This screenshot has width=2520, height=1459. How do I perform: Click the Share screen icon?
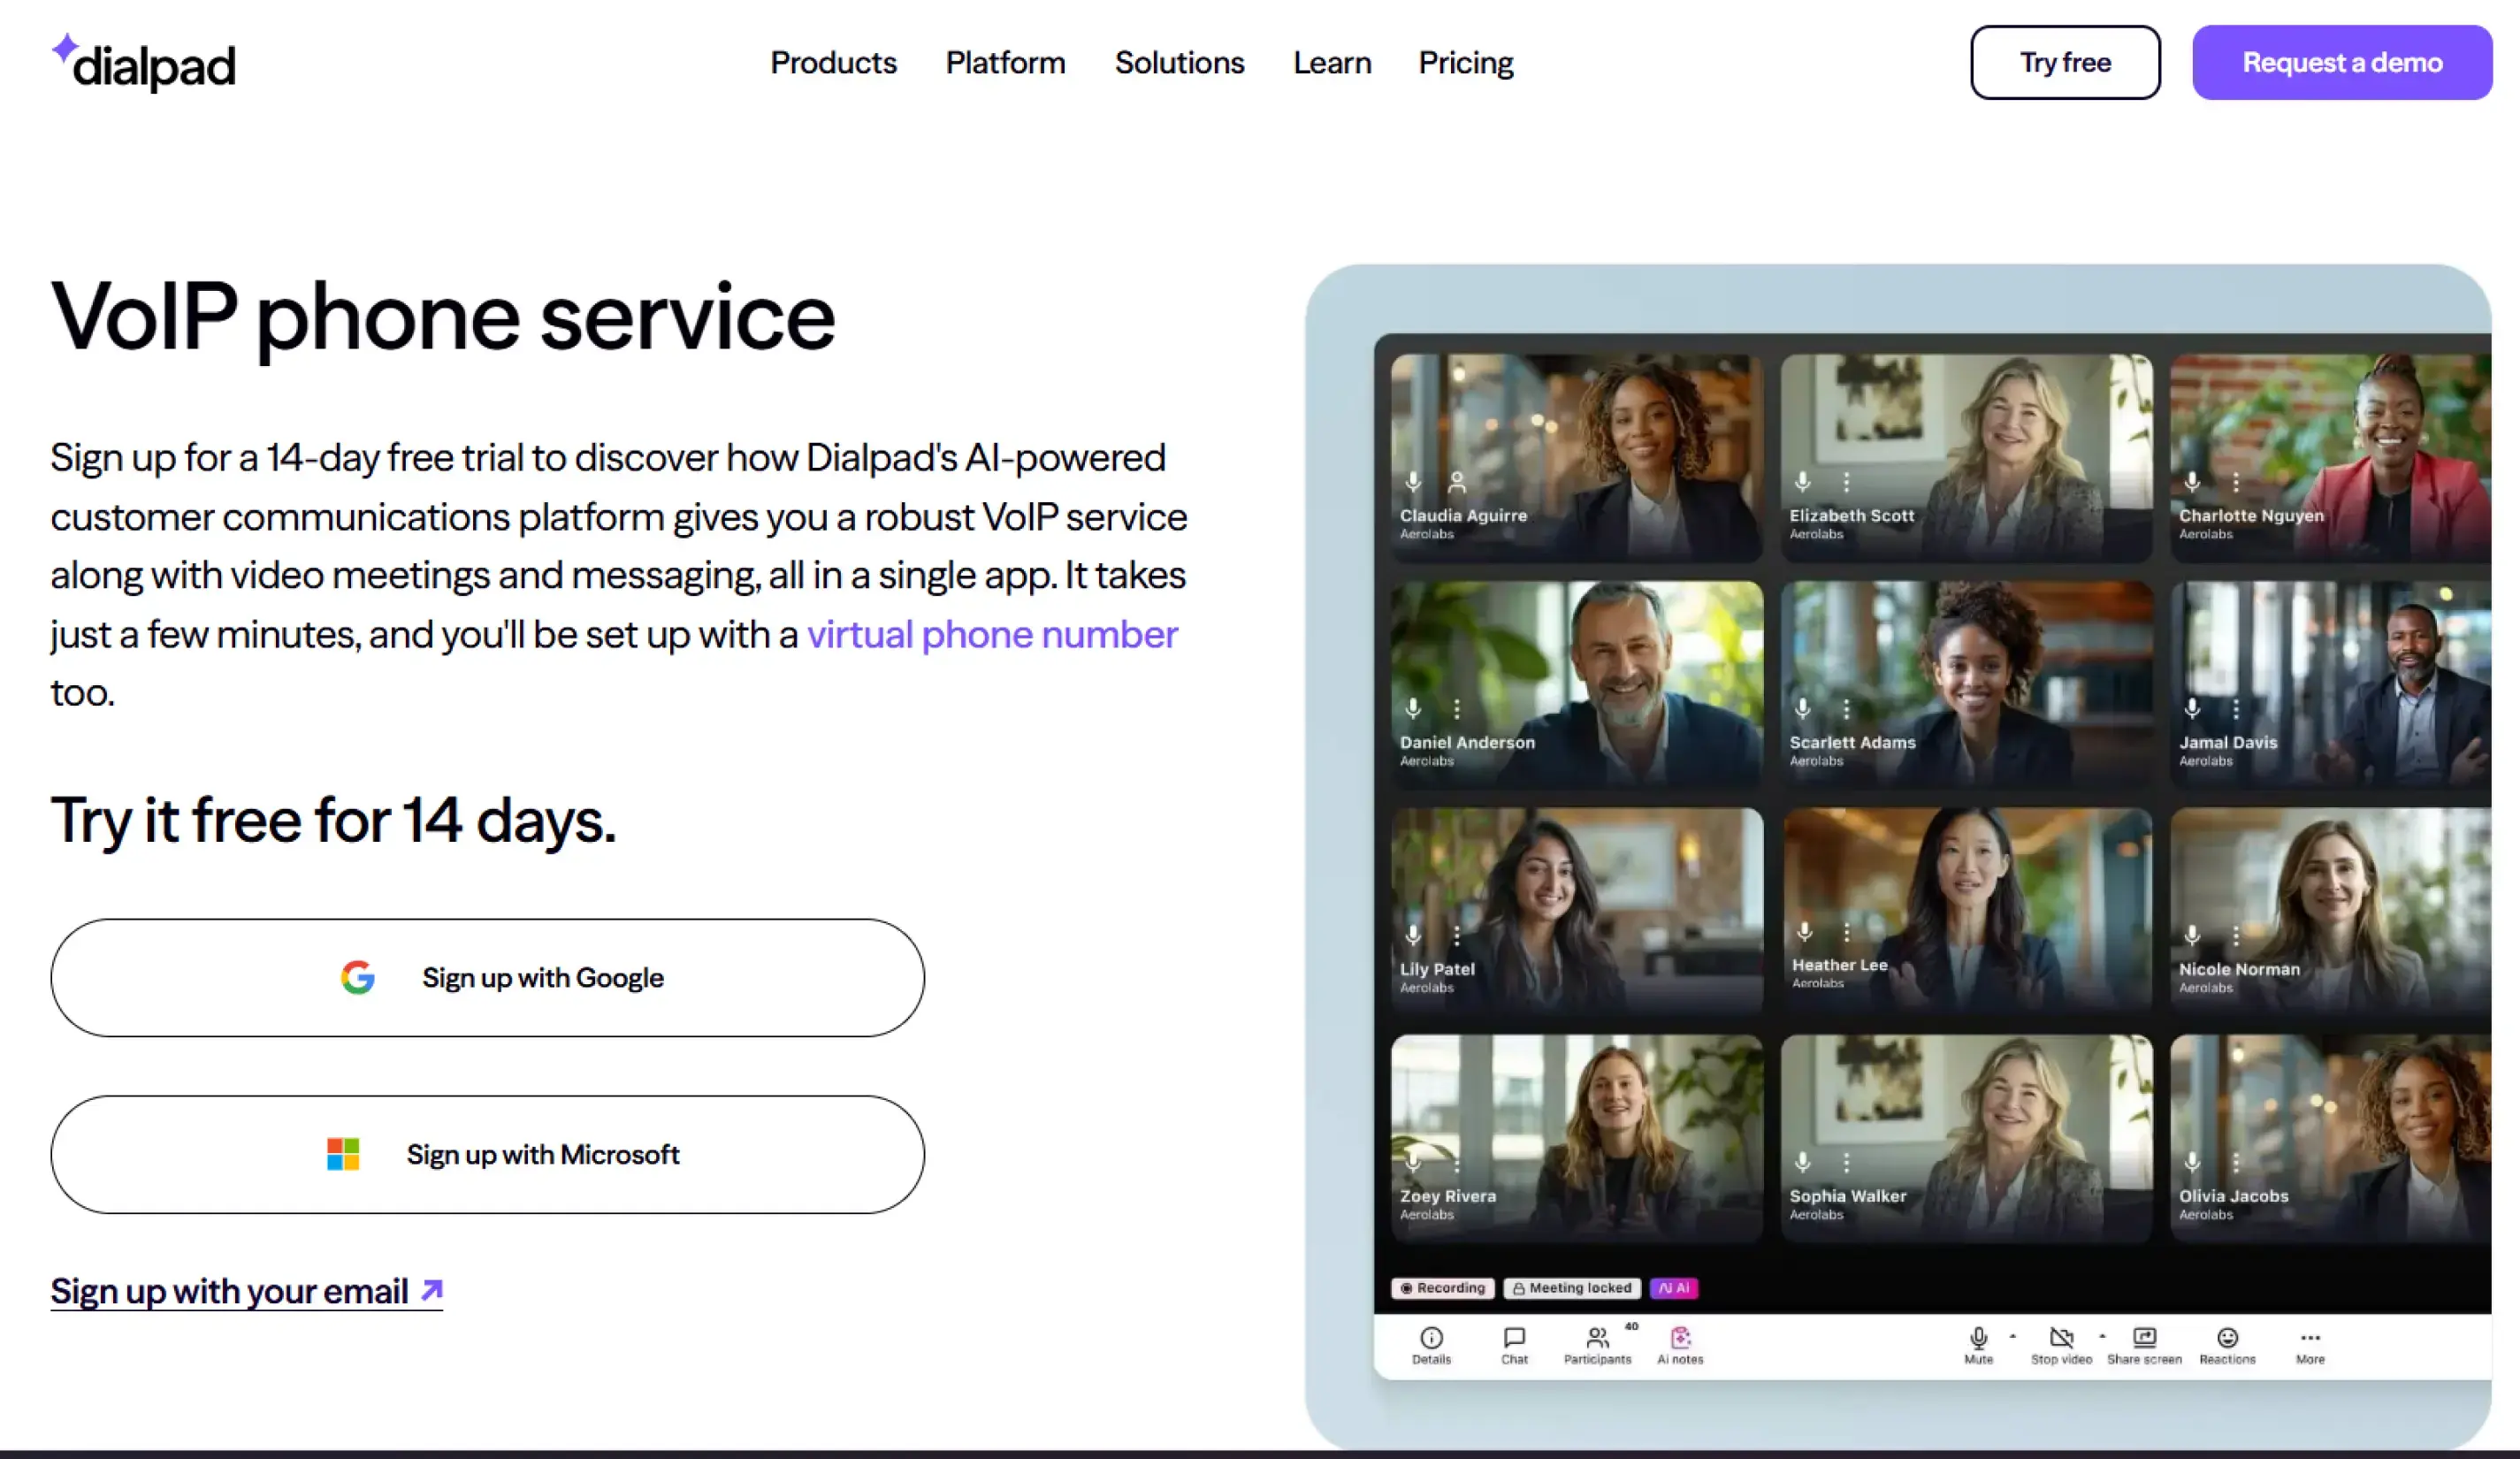pos(2144,1345)
